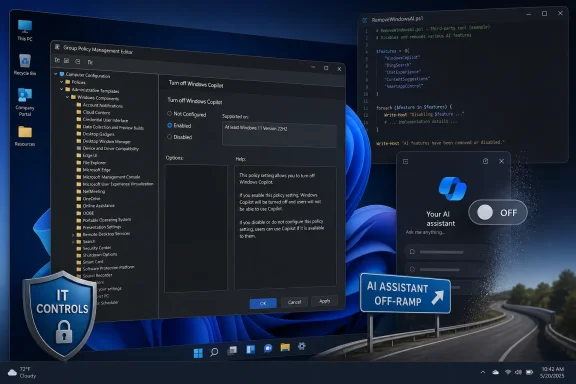Open File Explorer from the taskbar
This screenshot has height=384, width=576.
pyautogui.click(x=285, y=347)
